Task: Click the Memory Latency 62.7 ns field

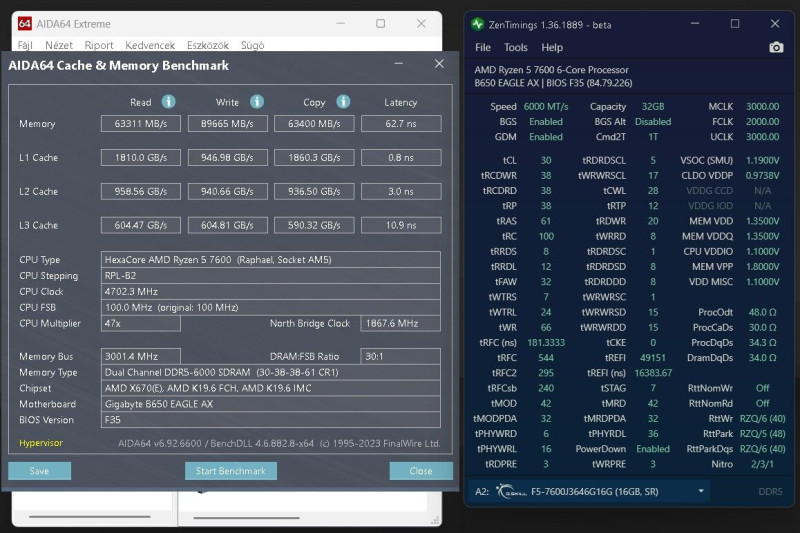Action: 401,123
